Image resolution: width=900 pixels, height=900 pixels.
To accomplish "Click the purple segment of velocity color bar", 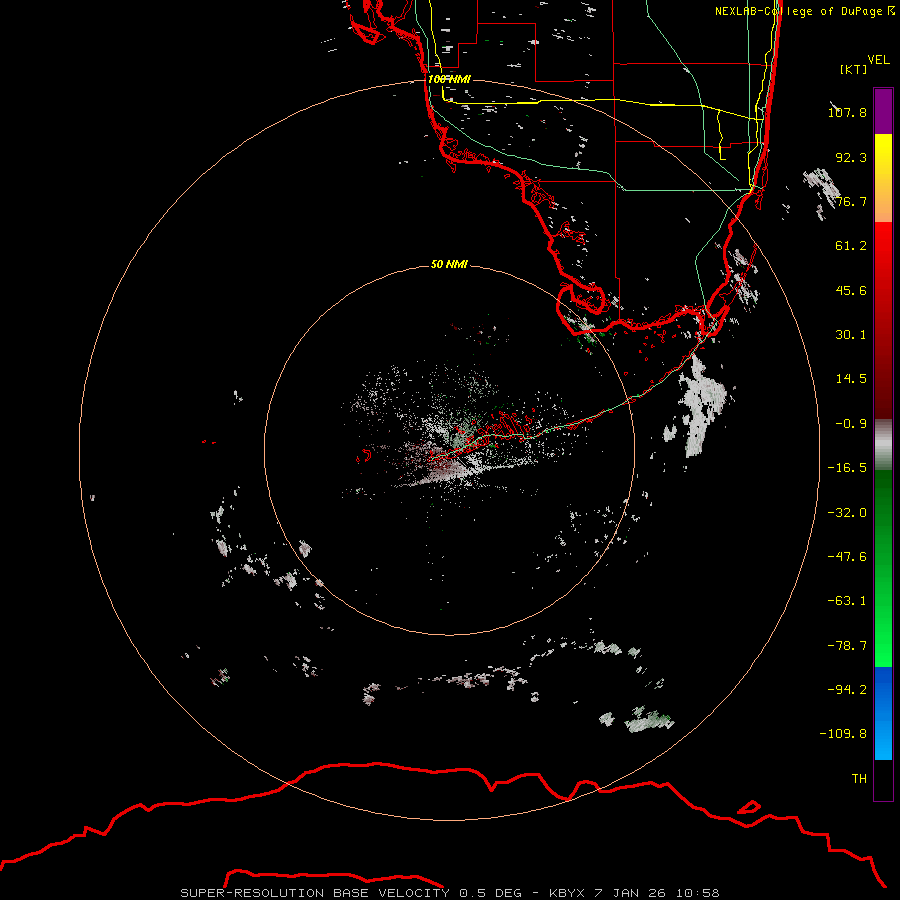I will (x=883, y=111).
